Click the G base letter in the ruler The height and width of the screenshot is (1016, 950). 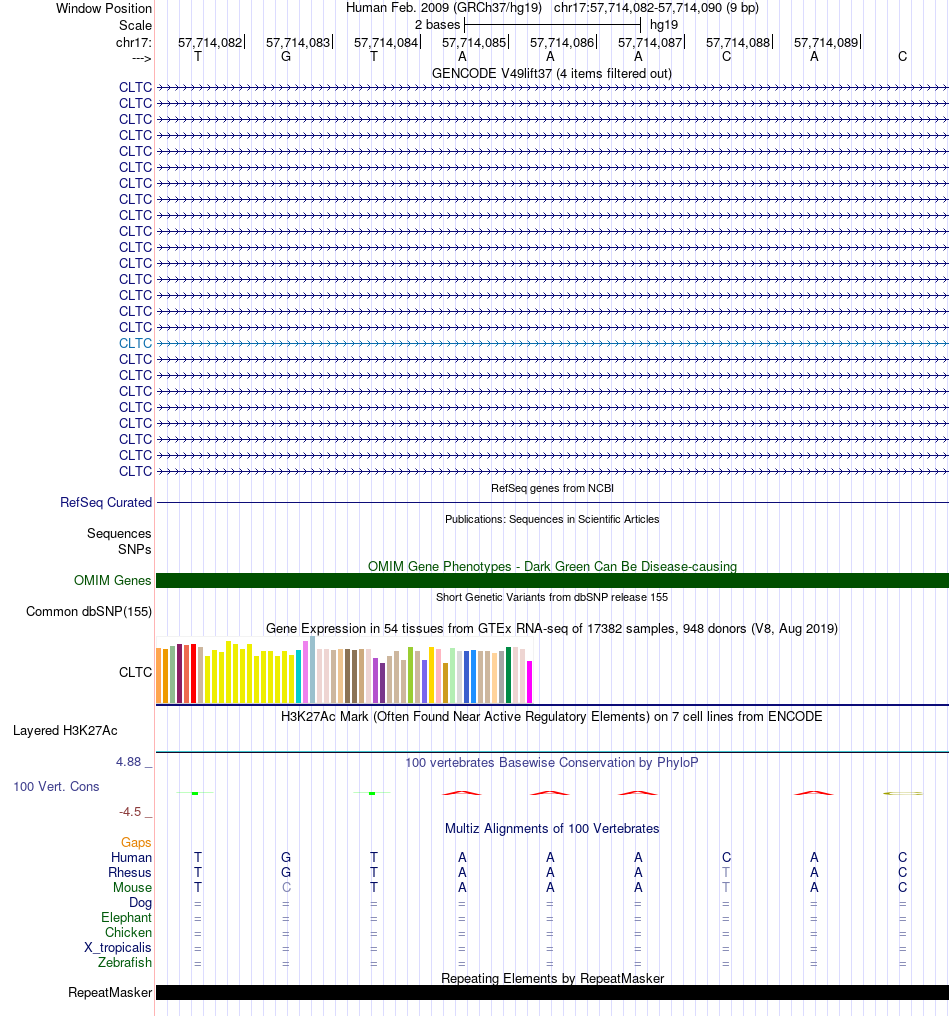[x=286, y=56]
